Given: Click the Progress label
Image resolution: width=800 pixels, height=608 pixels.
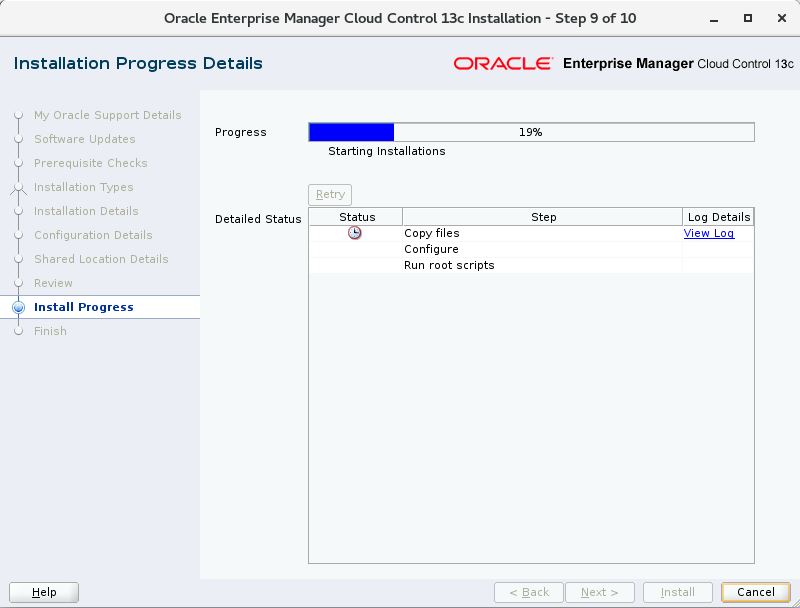Looking at the screenshot, I should [241, 132].
